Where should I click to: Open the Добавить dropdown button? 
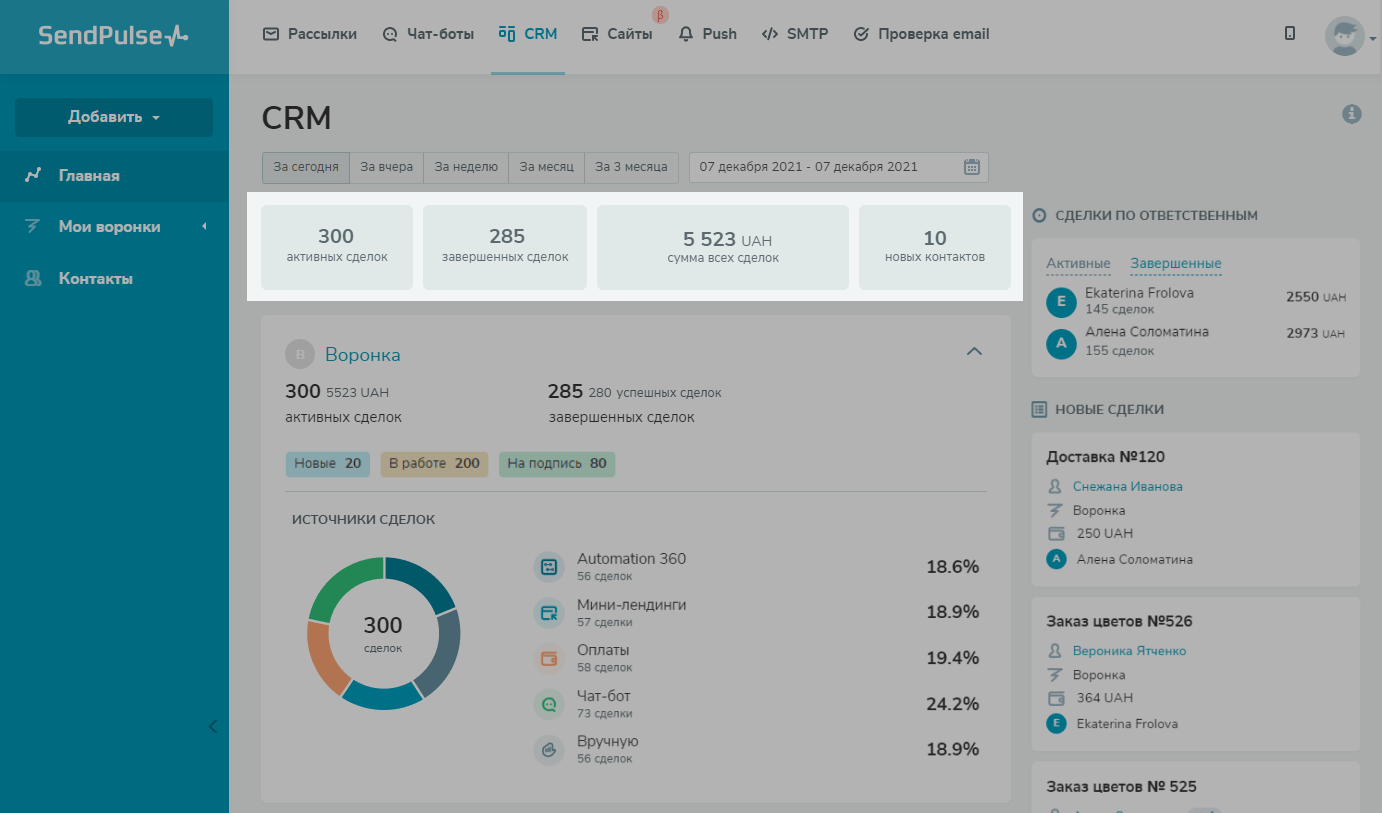(114, 117)
